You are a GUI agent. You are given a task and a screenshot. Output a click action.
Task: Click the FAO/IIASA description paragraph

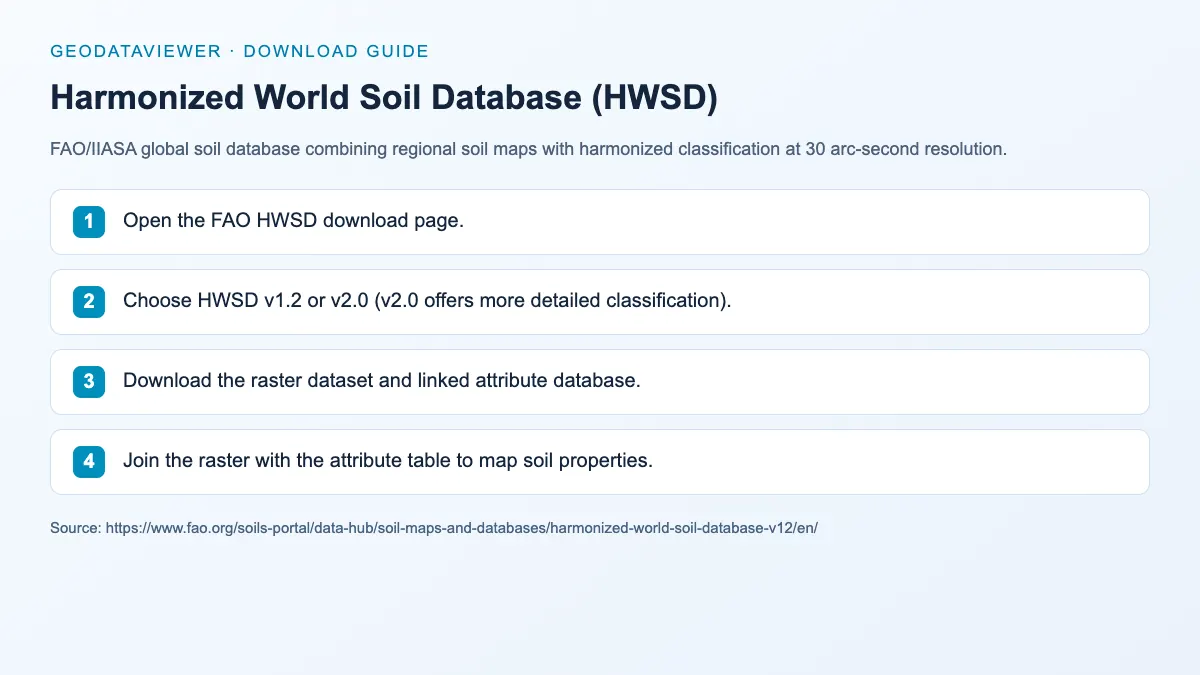click(x=528, y=150)
